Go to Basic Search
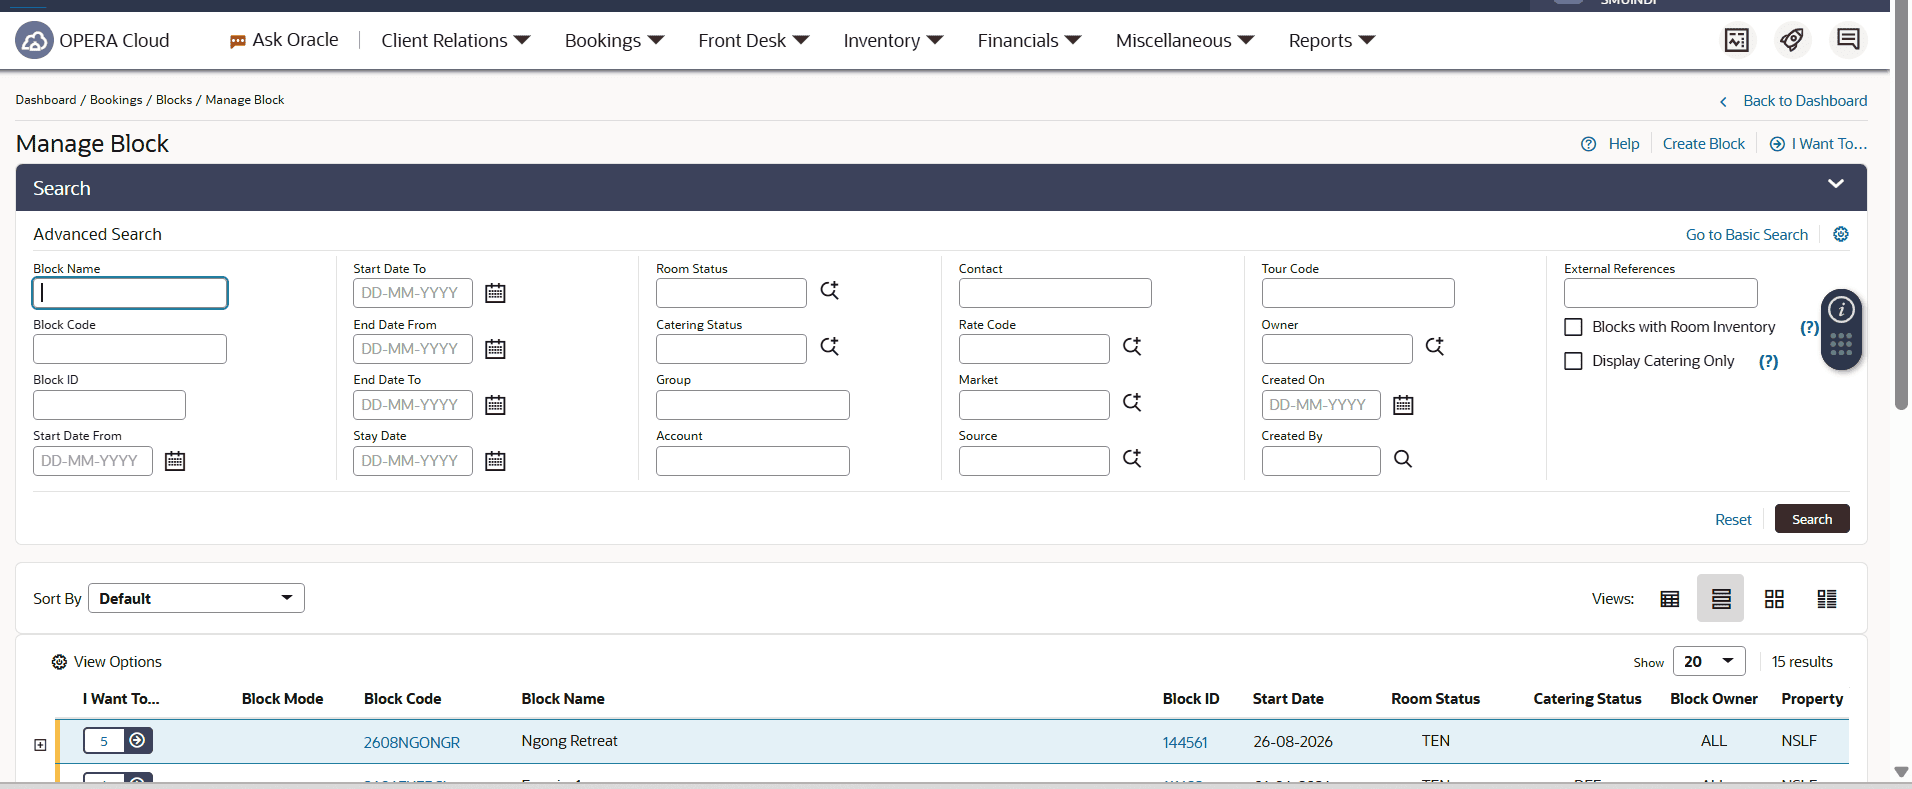 click(x=1747, y=235)
